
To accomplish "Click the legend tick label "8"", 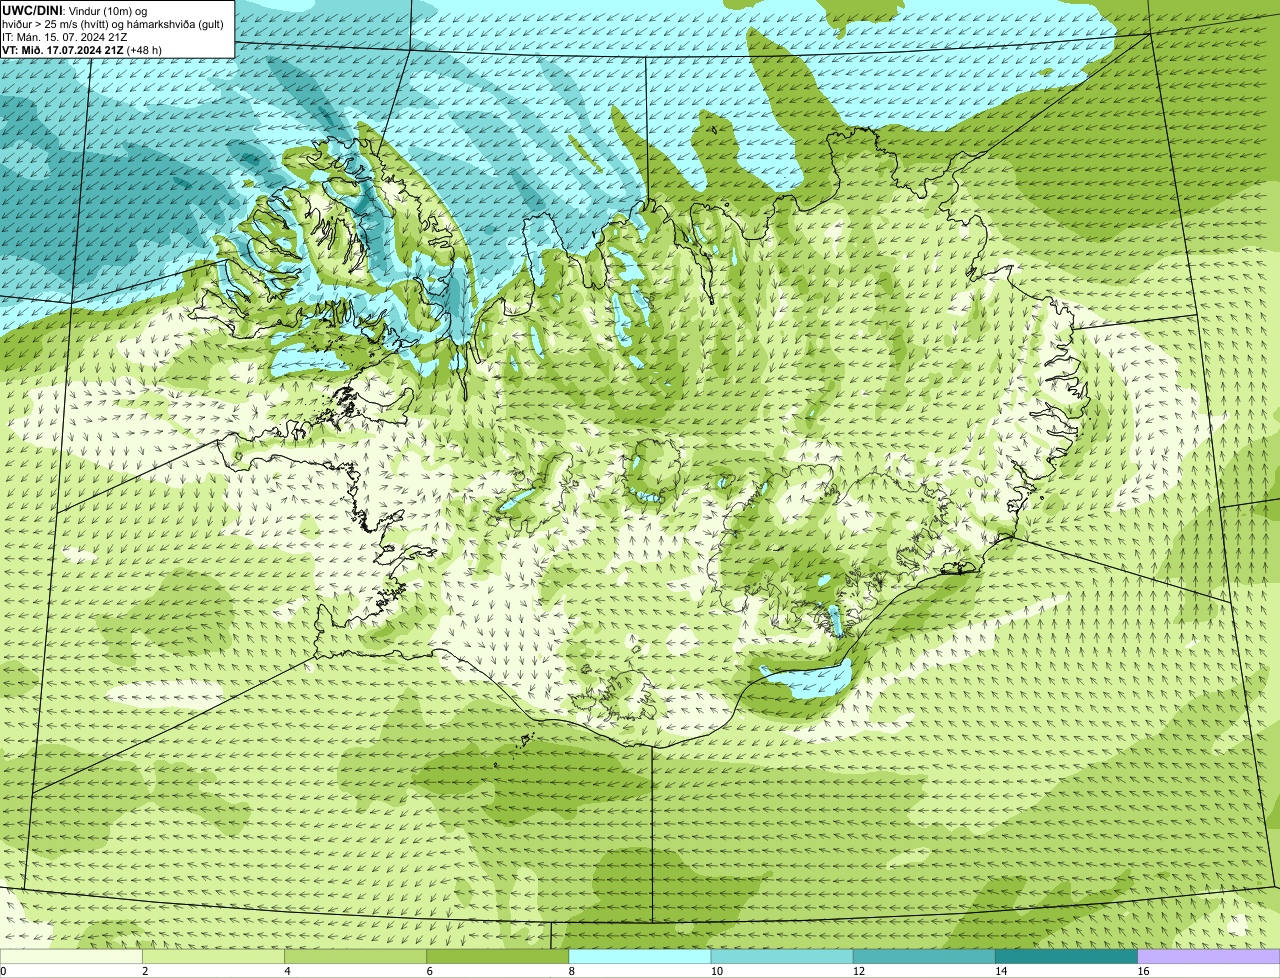I will (x=572, y=971).
